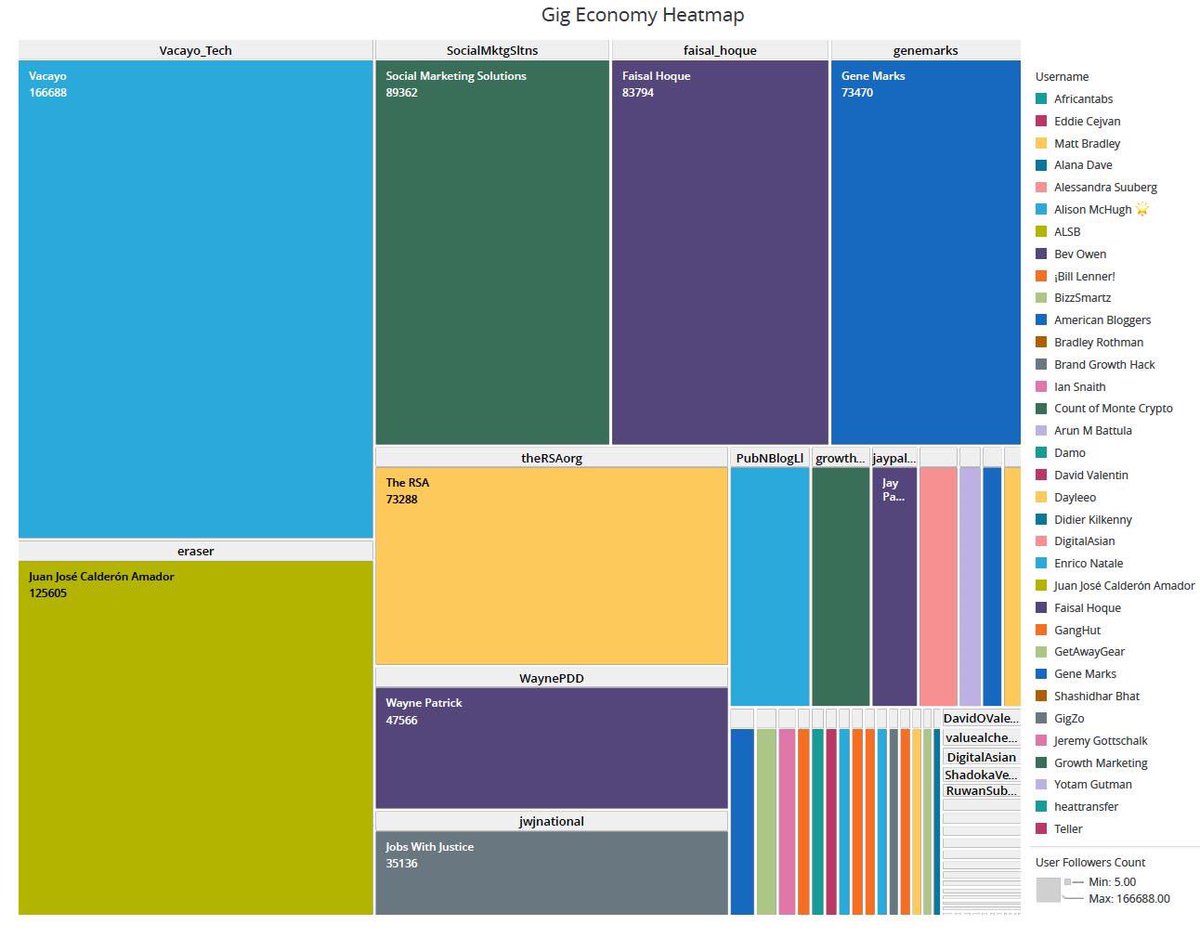Select GangHut legend entry

pyautogui.click(x=1069, y=630)
